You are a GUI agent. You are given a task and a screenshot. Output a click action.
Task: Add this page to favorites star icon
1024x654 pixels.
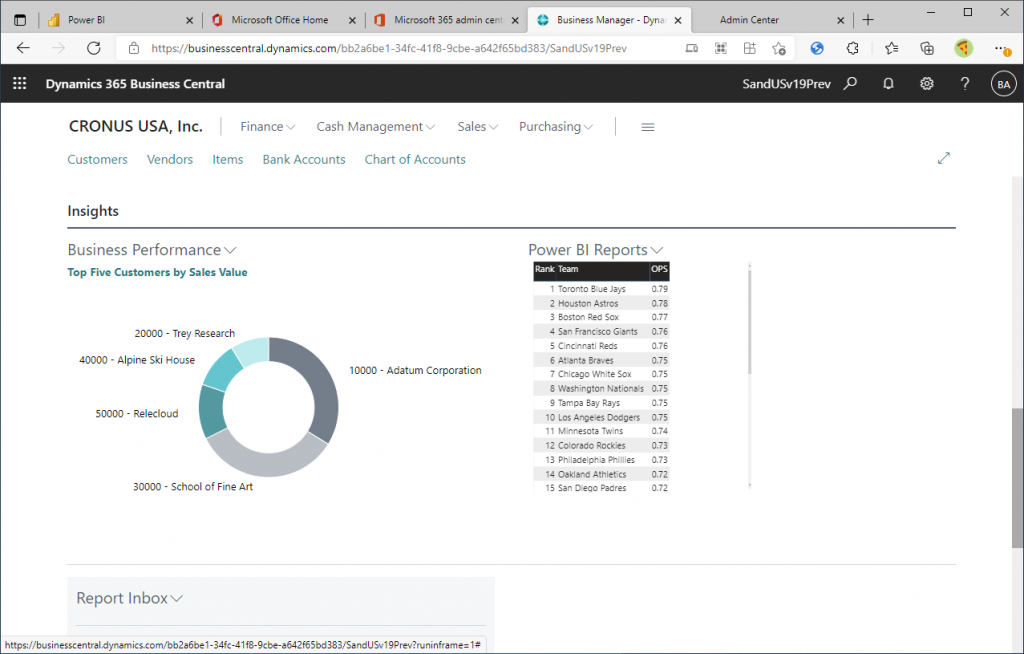[x=778, y=48]
